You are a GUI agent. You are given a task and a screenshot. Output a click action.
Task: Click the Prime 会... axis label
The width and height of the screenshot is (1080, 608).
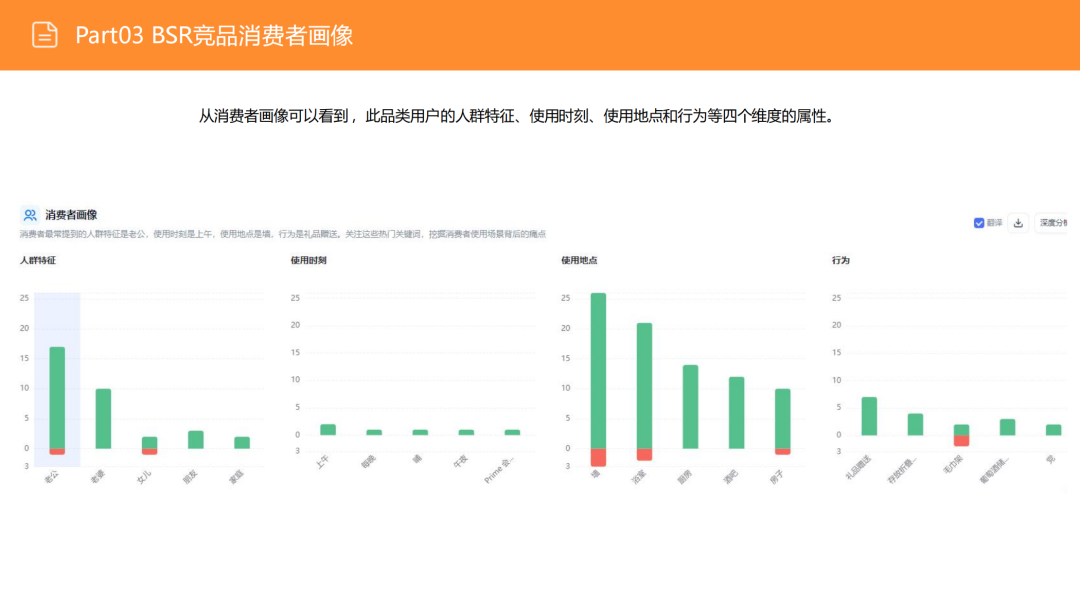click(499, 470)
